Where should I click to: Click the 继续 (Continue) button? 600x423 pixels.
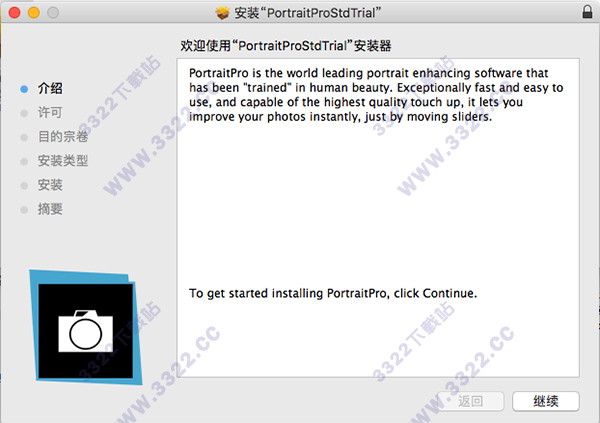(546, 401)
